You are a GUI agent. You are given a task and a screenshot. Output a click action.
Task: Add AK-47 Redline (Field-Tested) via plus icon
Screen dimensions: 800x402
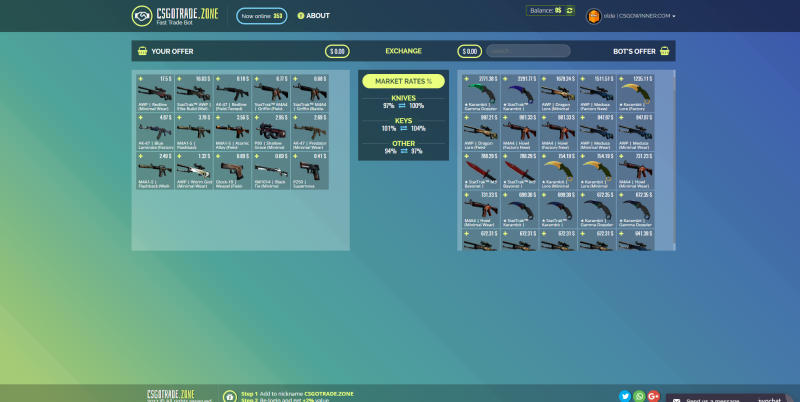(x=218, y=79)
